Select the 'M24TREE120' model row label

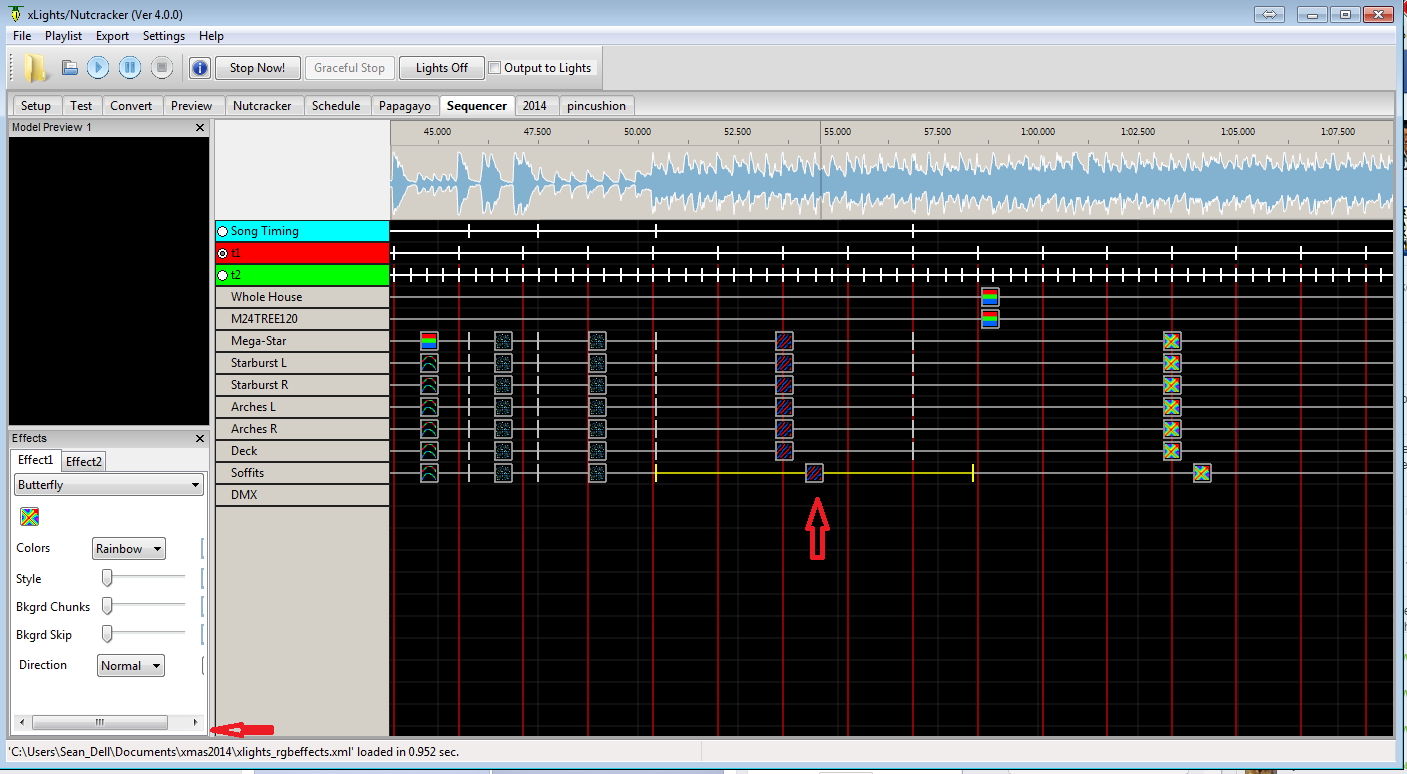pos(302,319)
